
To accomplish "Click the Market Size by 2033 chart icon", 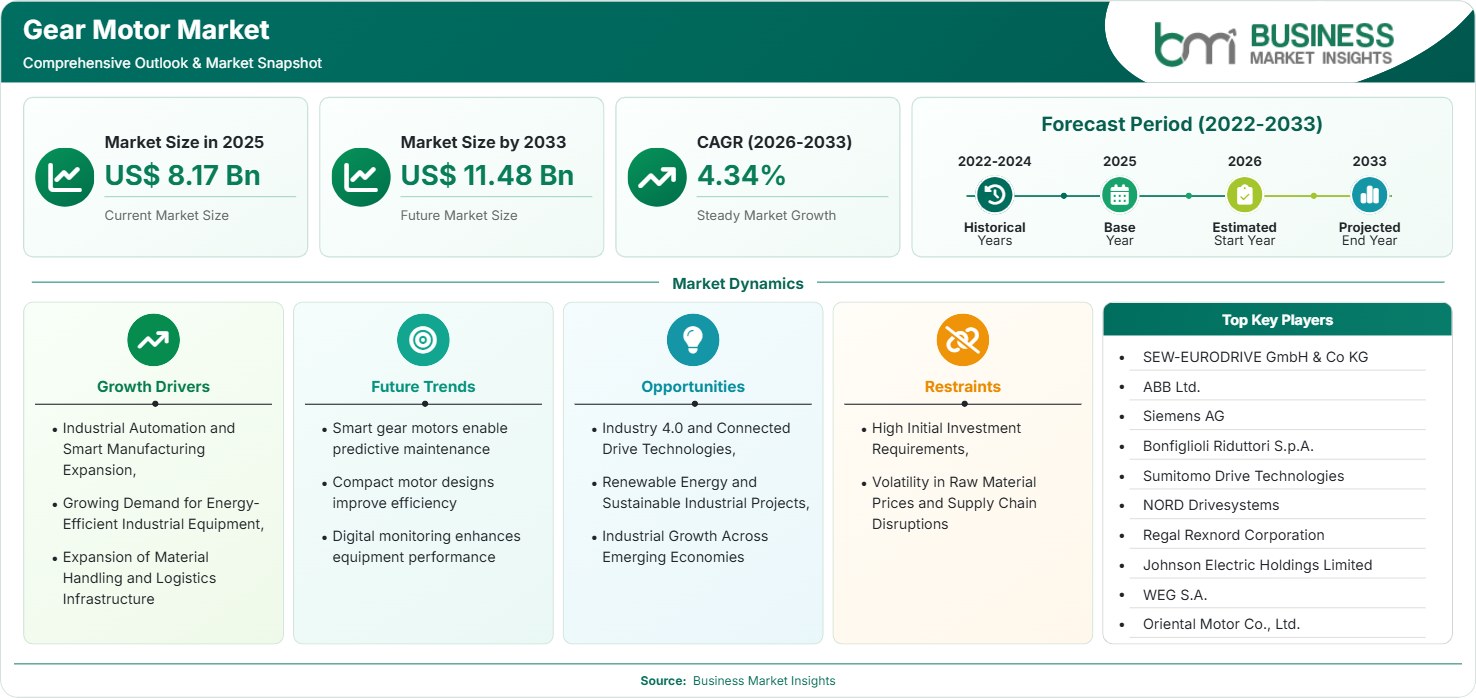I will point(361,177).
